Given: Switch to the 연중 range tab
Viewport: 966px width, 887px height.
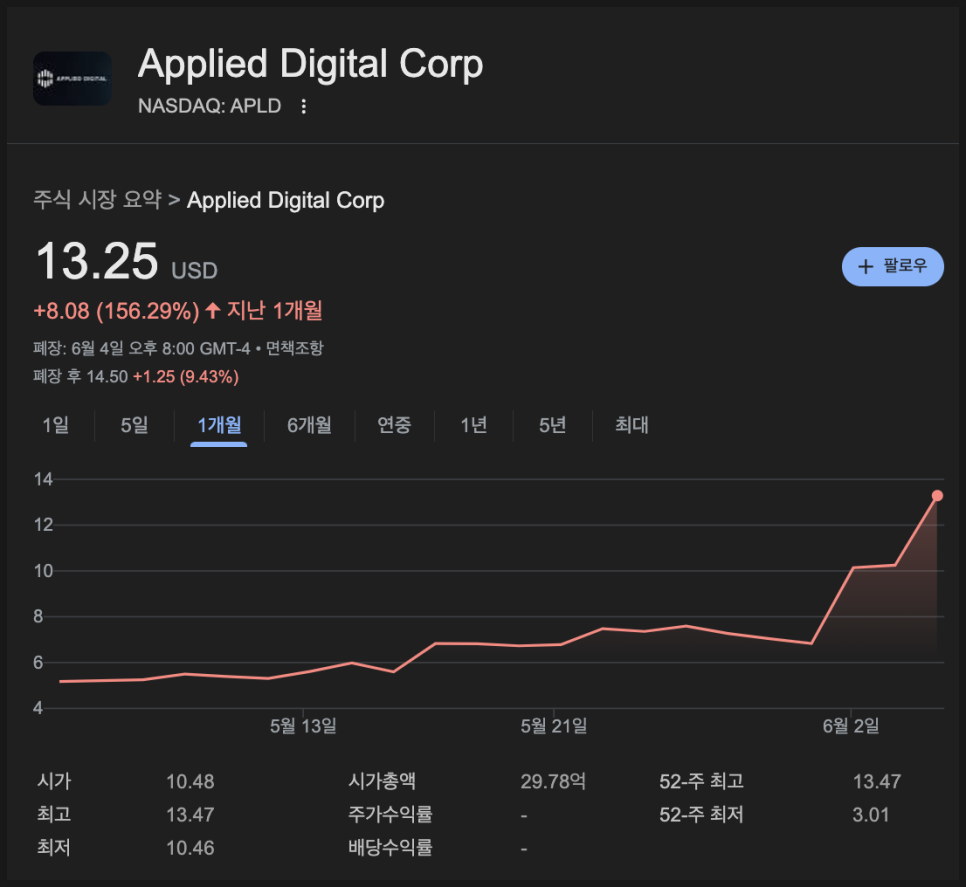Looking at the screenshot, I should tap(394, 425).
